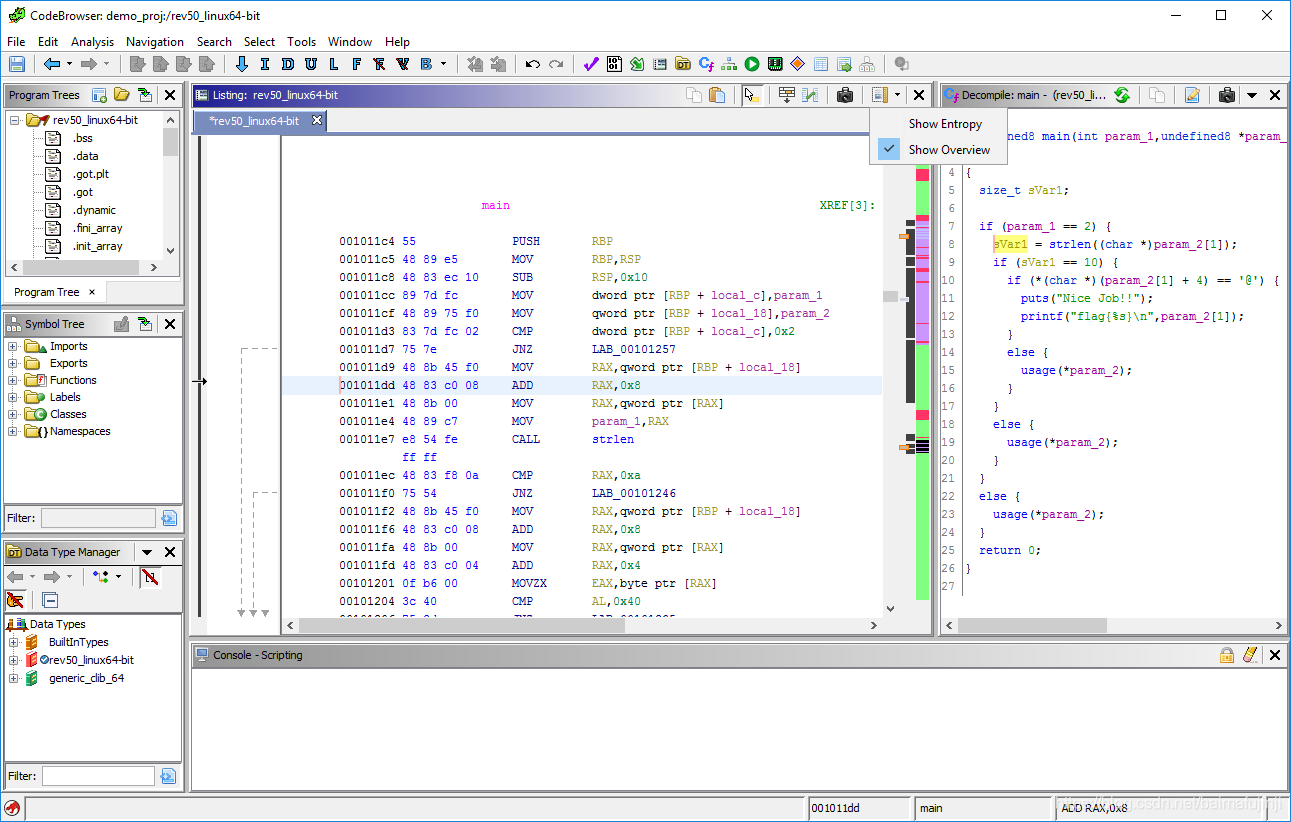Click the green Script Manager play icon

[751, 64]
